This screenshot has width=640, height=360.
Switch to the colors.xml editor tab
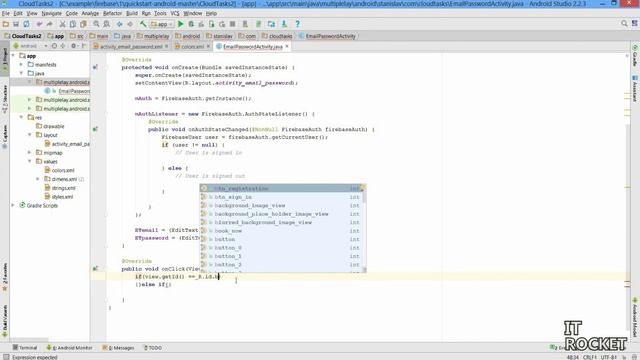pos(192,47)
